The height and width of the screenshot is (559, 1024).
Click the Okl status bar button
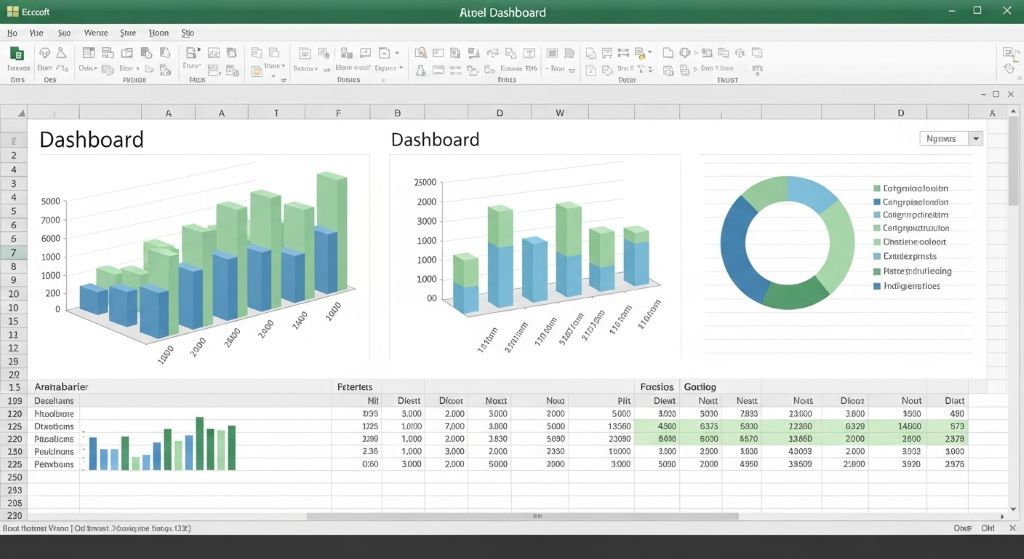tap(987, 528)
